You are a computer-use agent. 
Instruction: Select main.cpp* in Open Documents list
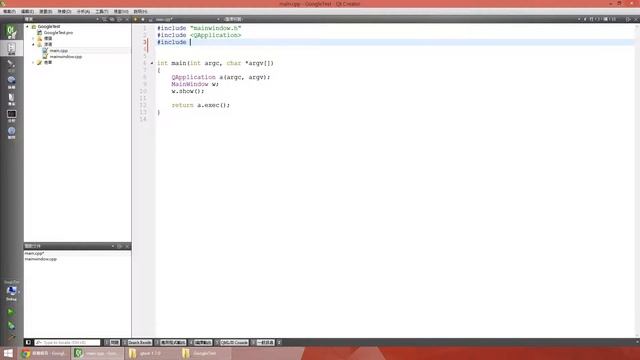point(34,253)
